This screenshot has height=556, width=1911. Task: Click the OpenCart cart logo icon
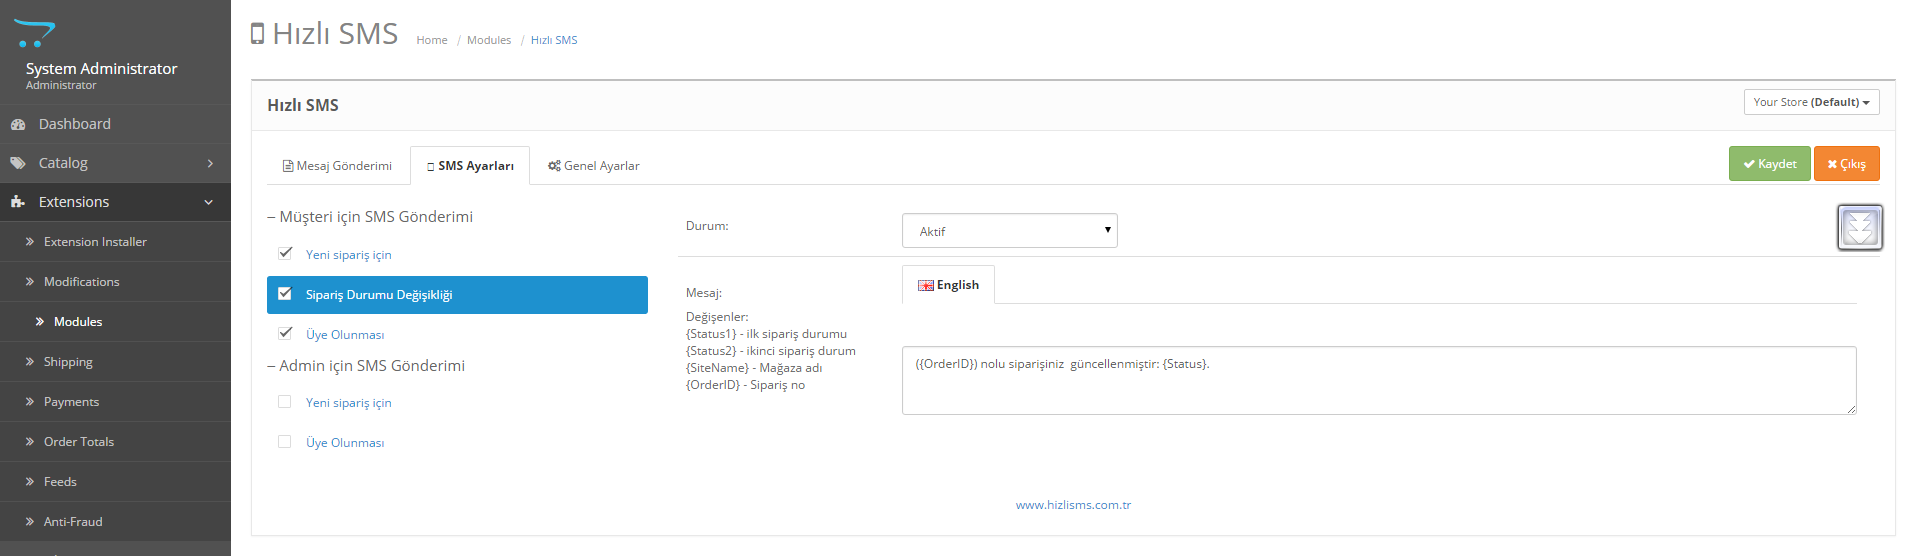35,34
